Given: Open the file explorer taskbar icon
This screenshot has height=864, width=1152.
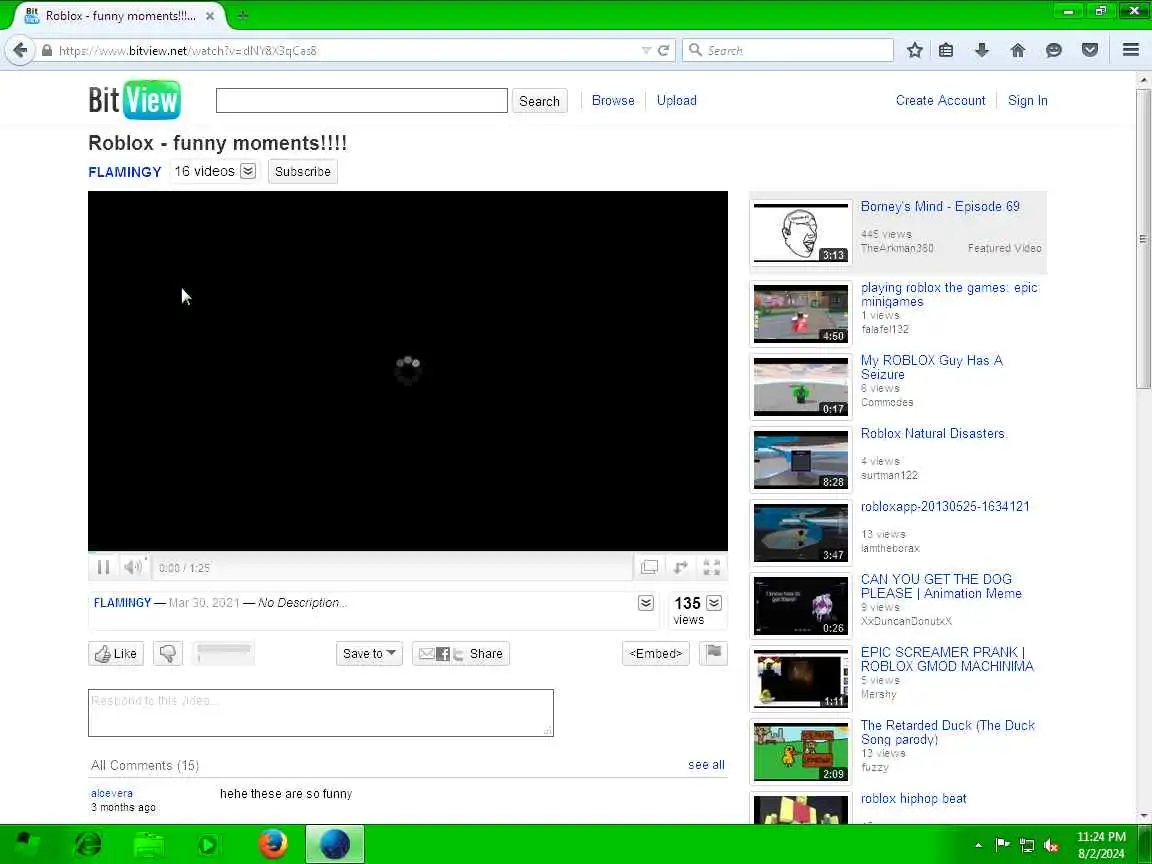Looking at the screenshot, I should click(x=149, y=844).
